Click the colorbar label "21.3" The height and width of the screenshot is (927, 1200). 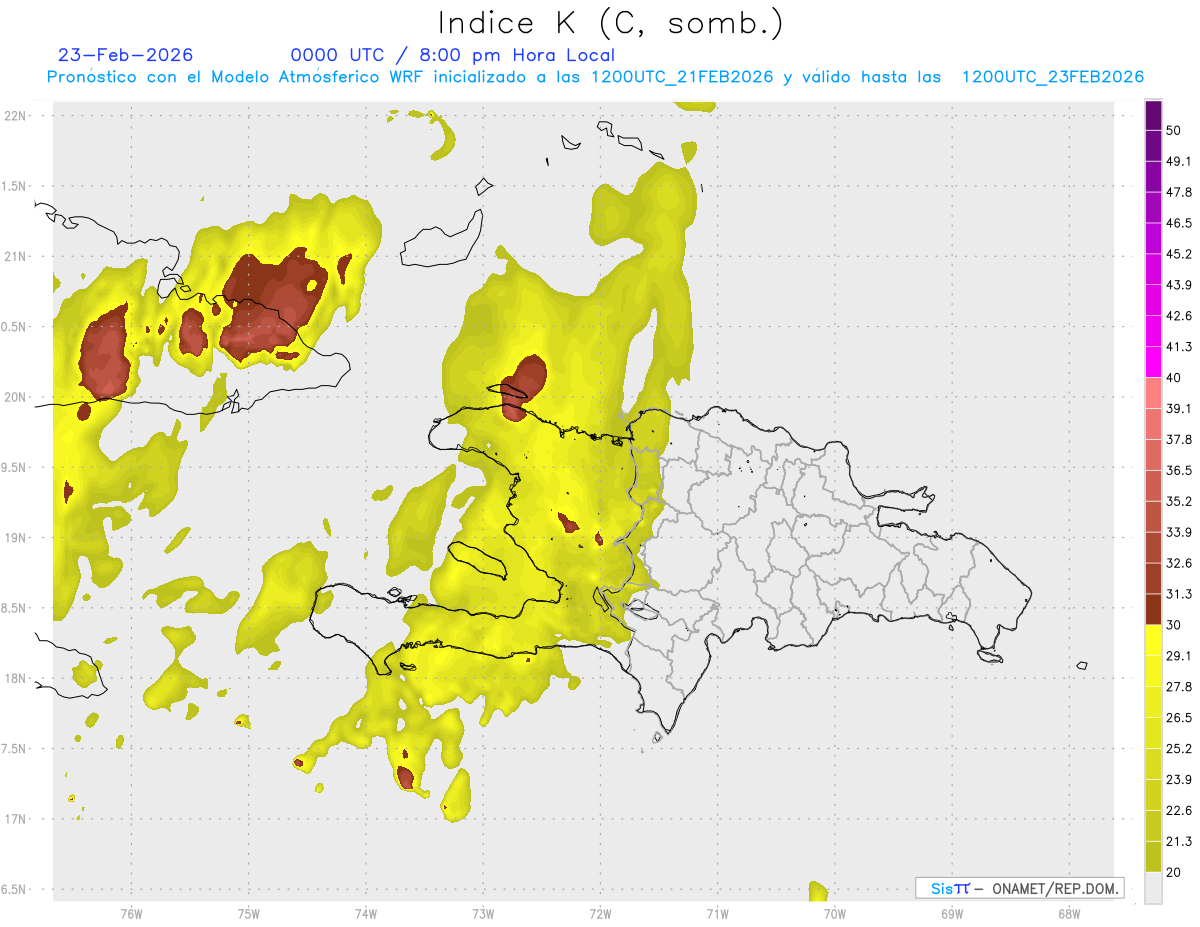[x=1179, y=841]
